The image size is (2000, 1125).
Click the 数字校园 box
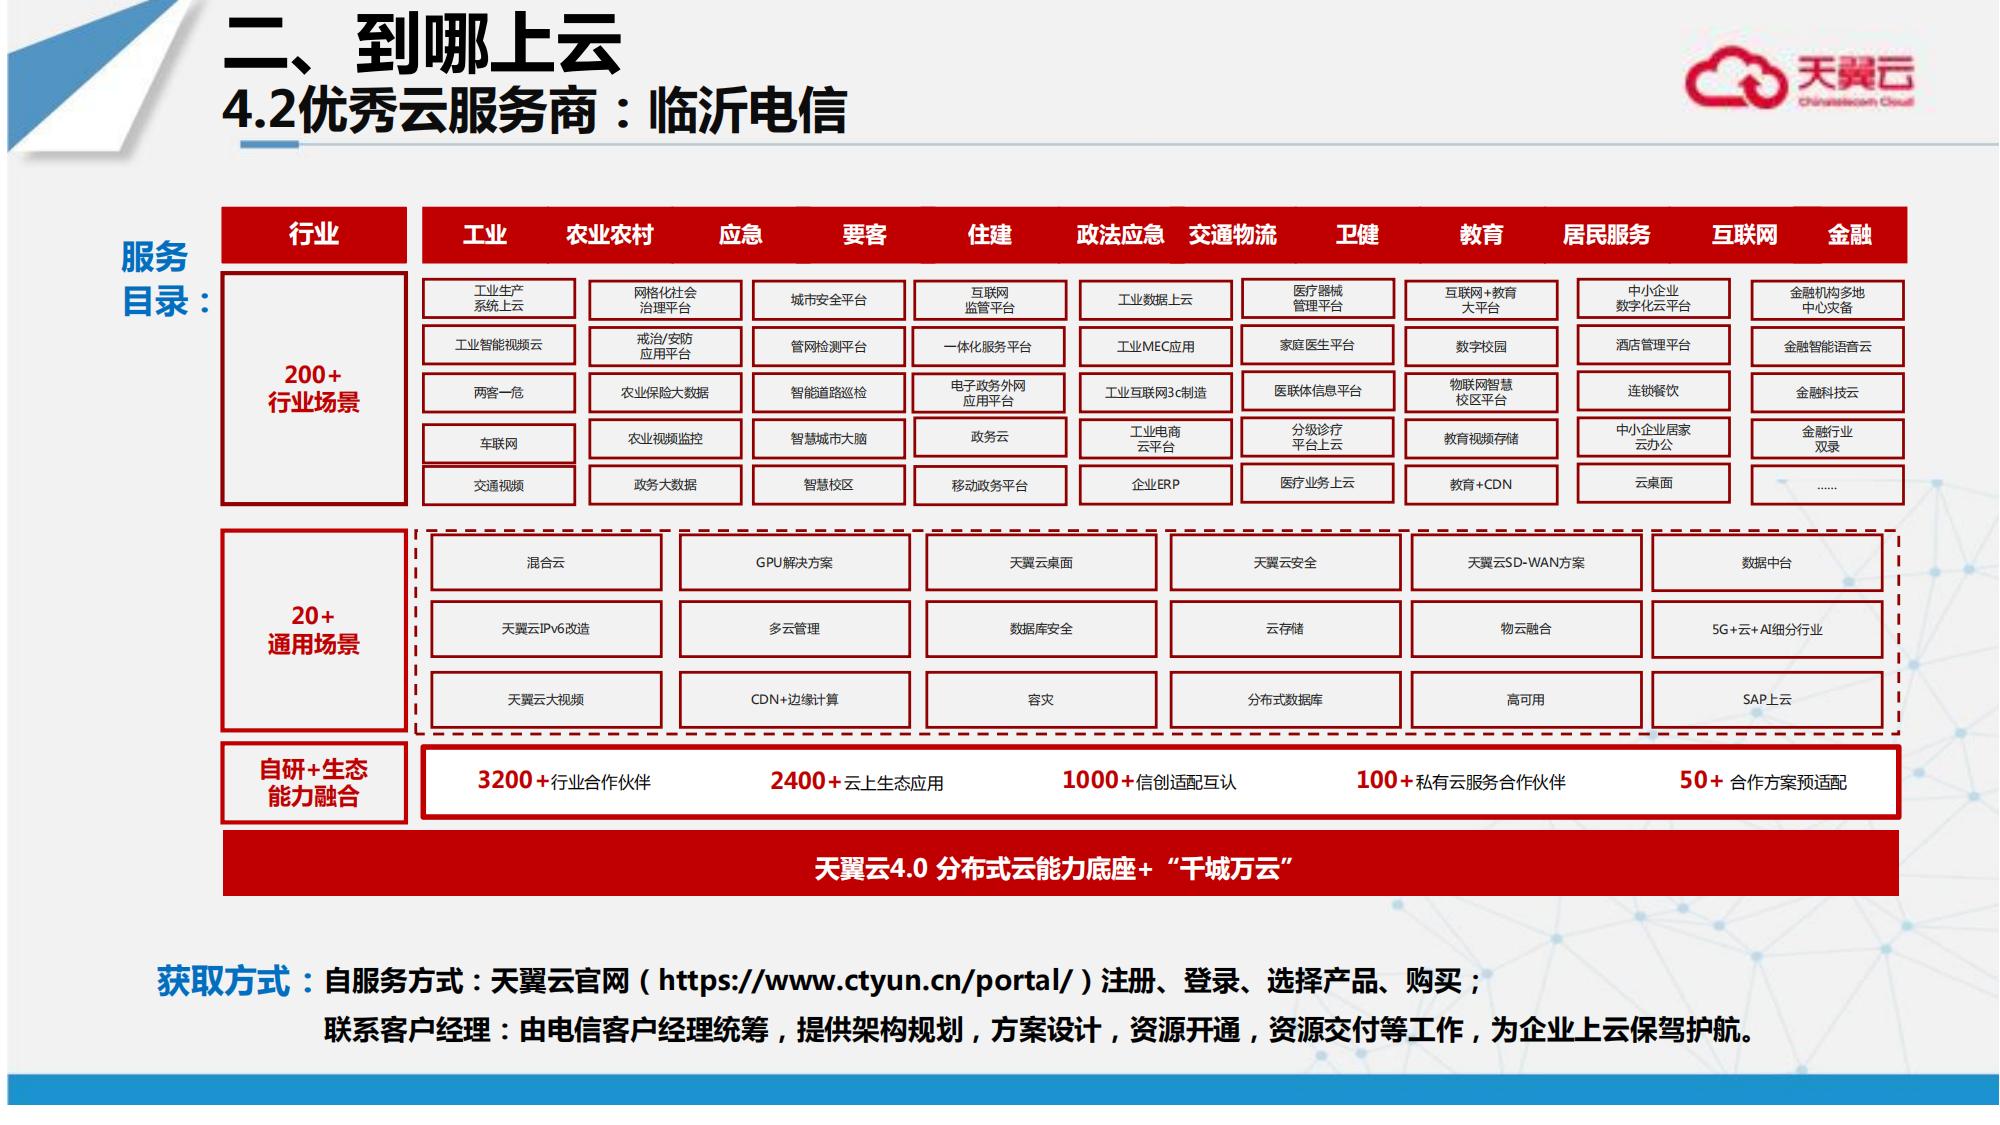(1482, 347)
